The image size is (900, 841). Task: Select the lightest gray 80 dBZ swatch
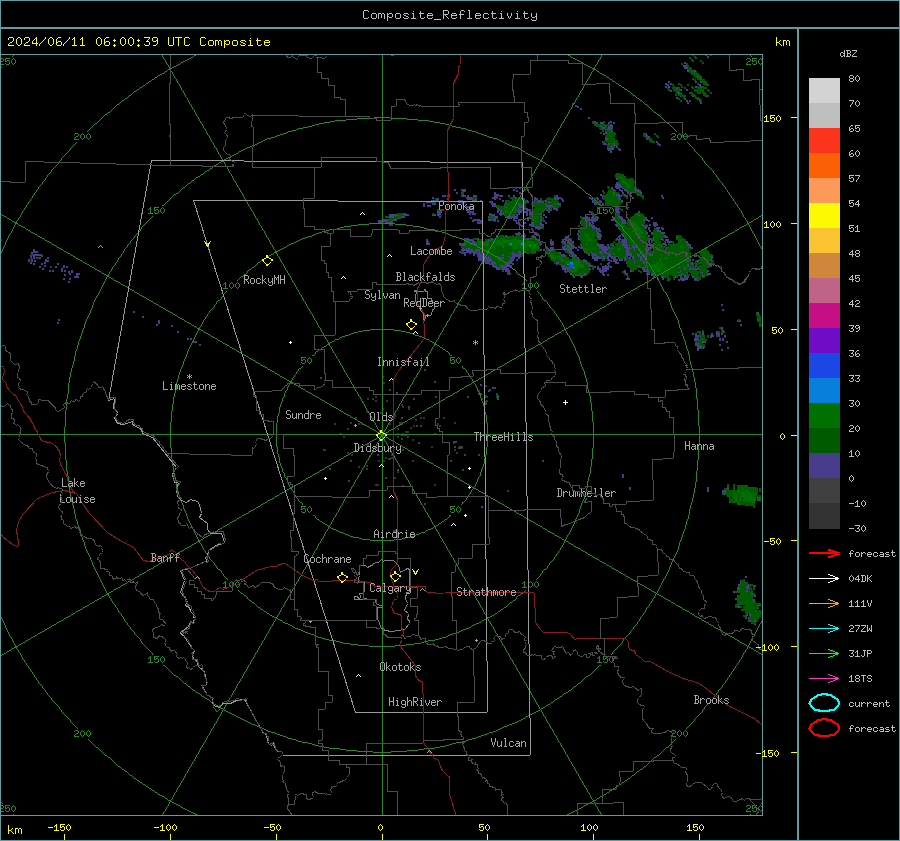point(824,91)
